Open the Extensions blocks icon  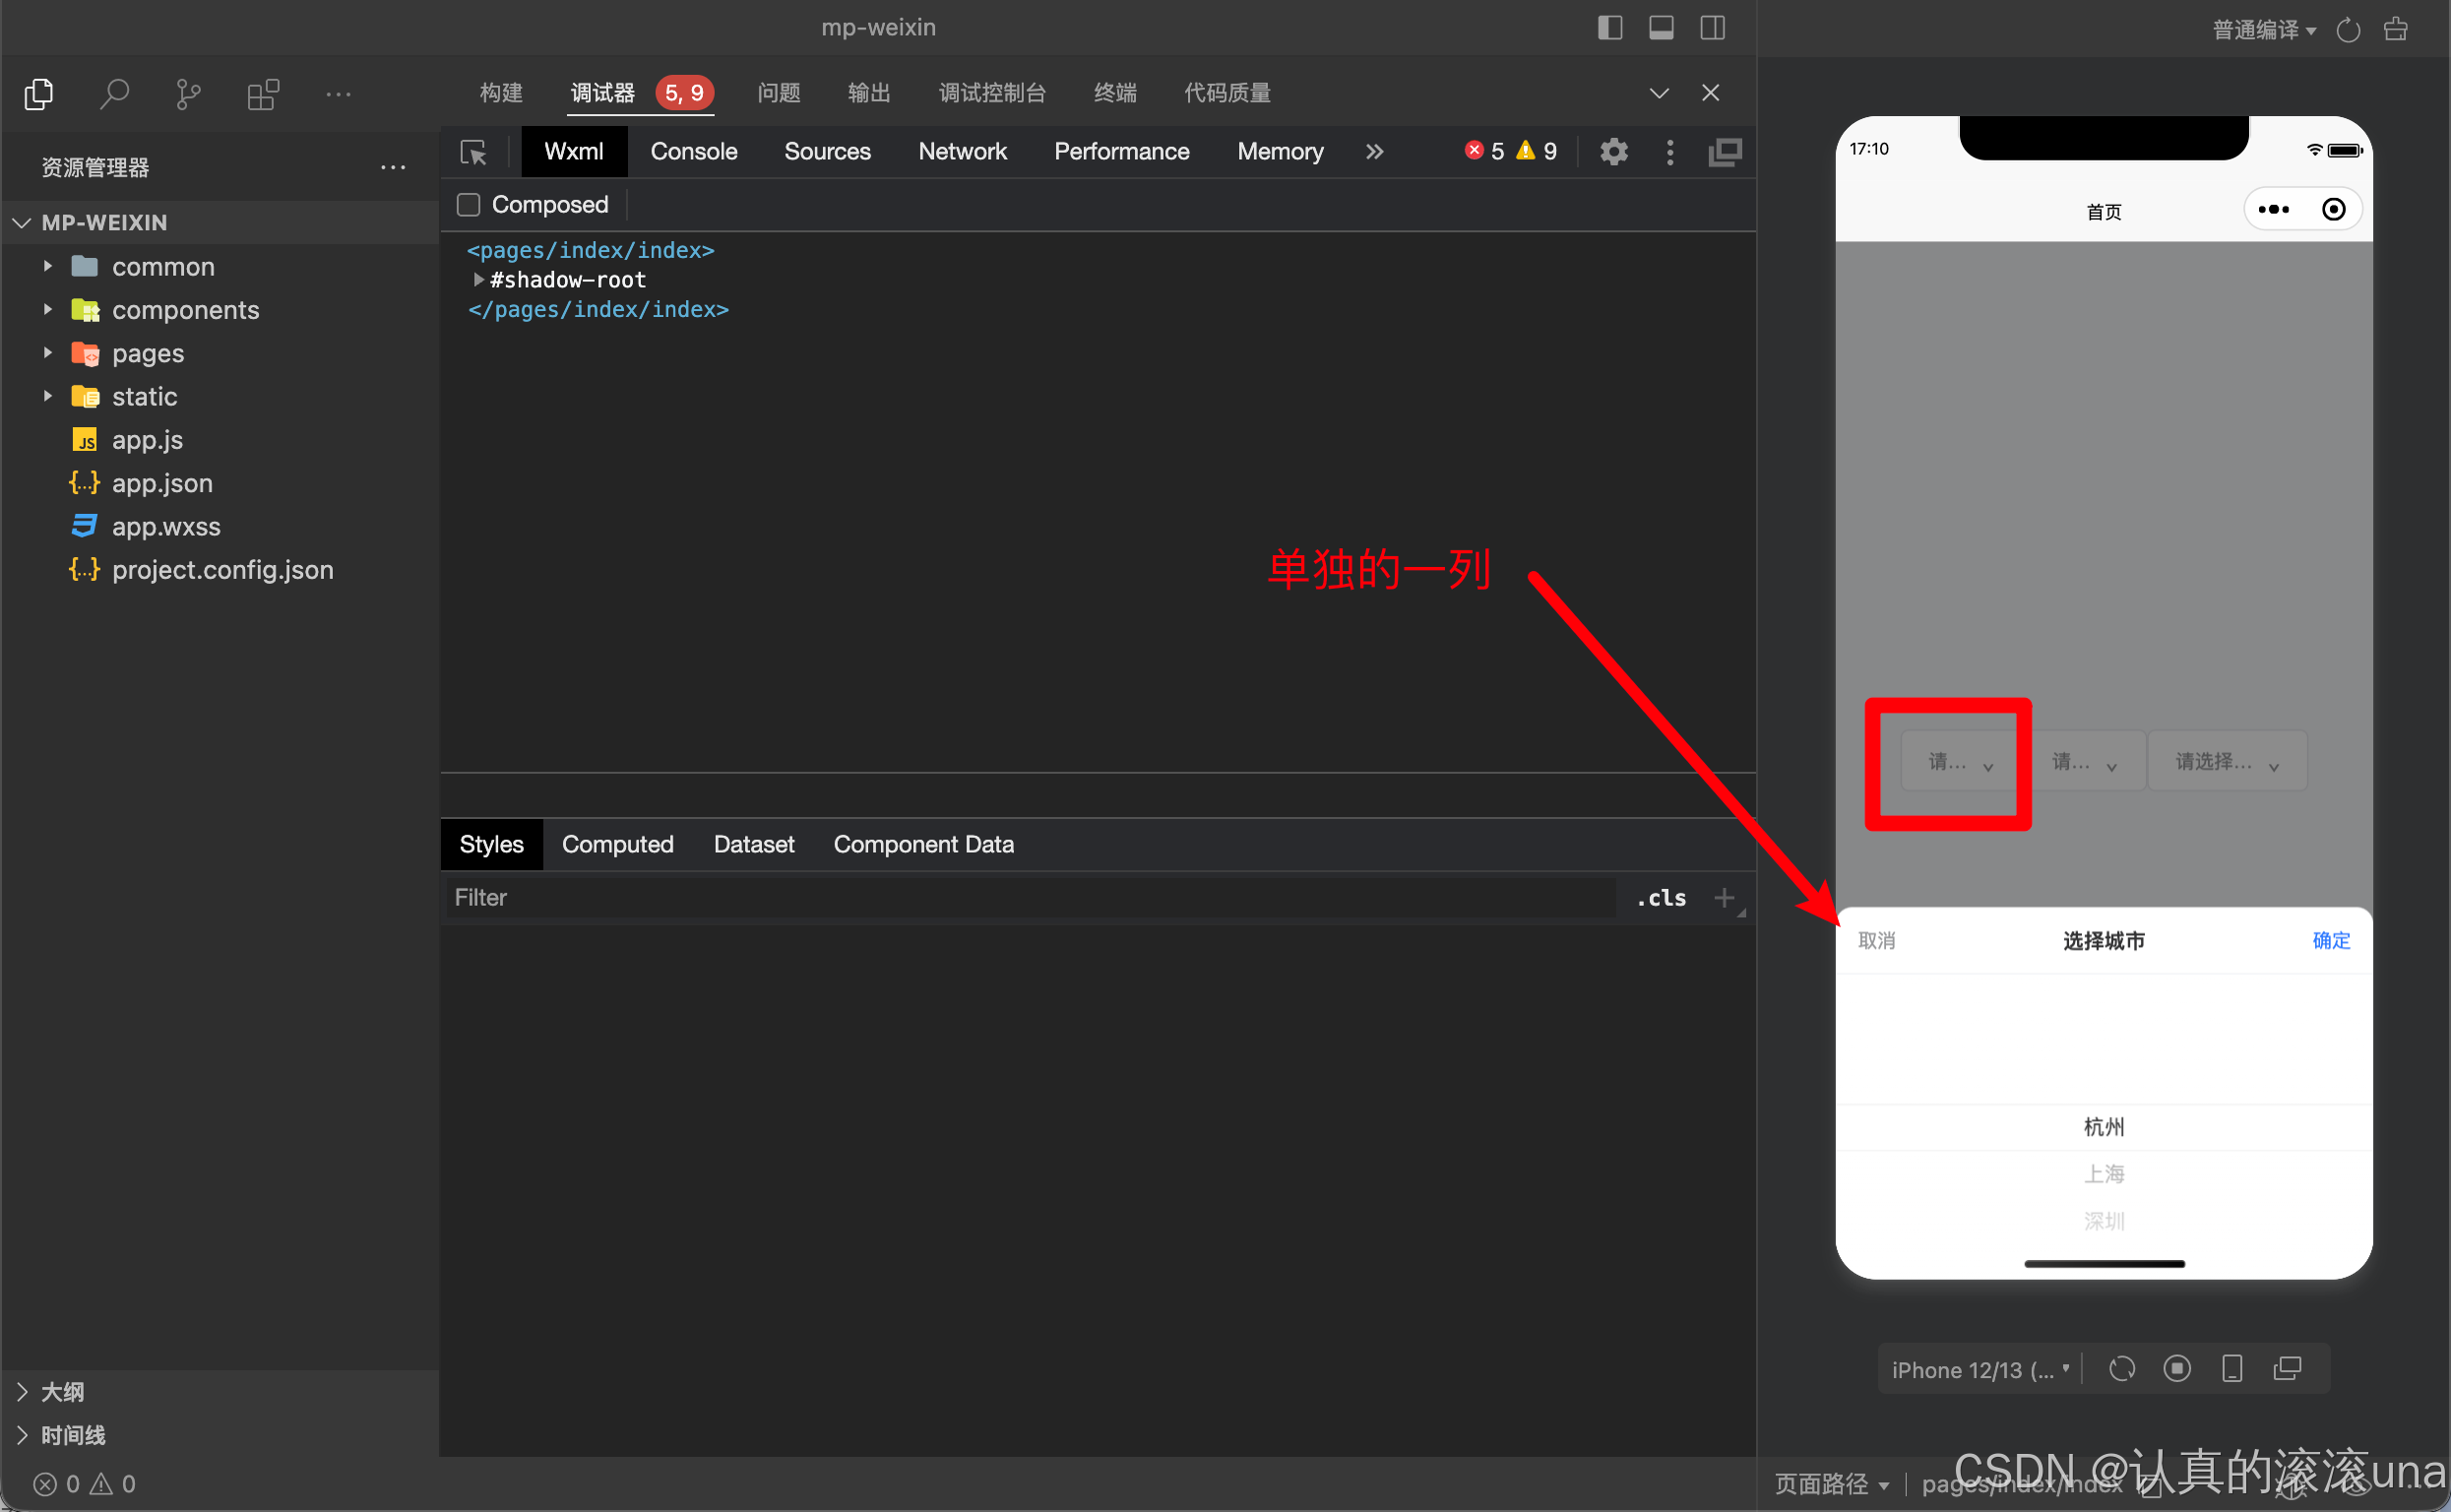(x=263, y=94)
